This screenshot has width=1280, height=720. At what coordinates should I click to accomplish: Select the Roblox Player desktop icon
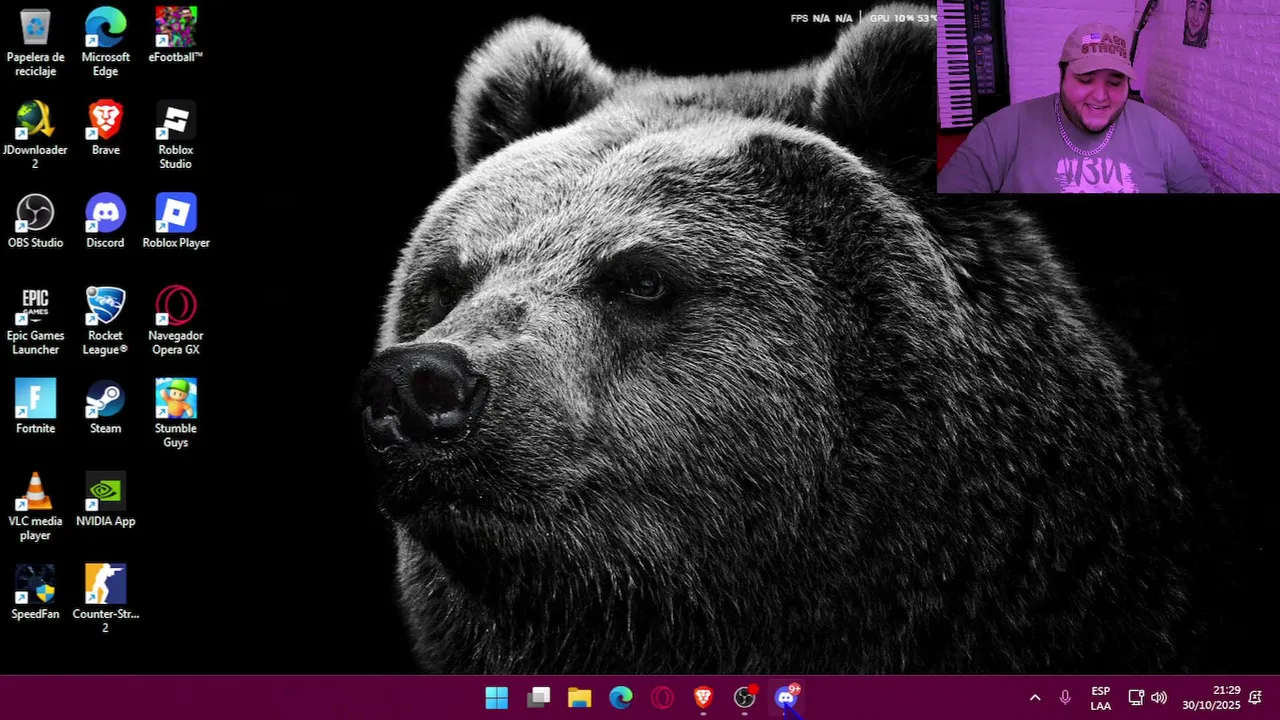[x=175, y=221]
